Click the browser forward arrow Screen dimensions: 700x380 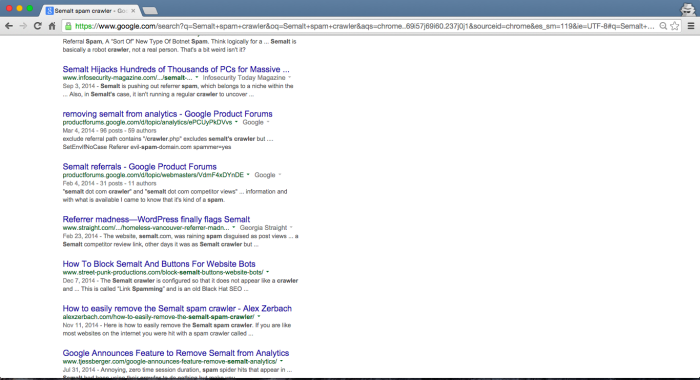(23, 26)
